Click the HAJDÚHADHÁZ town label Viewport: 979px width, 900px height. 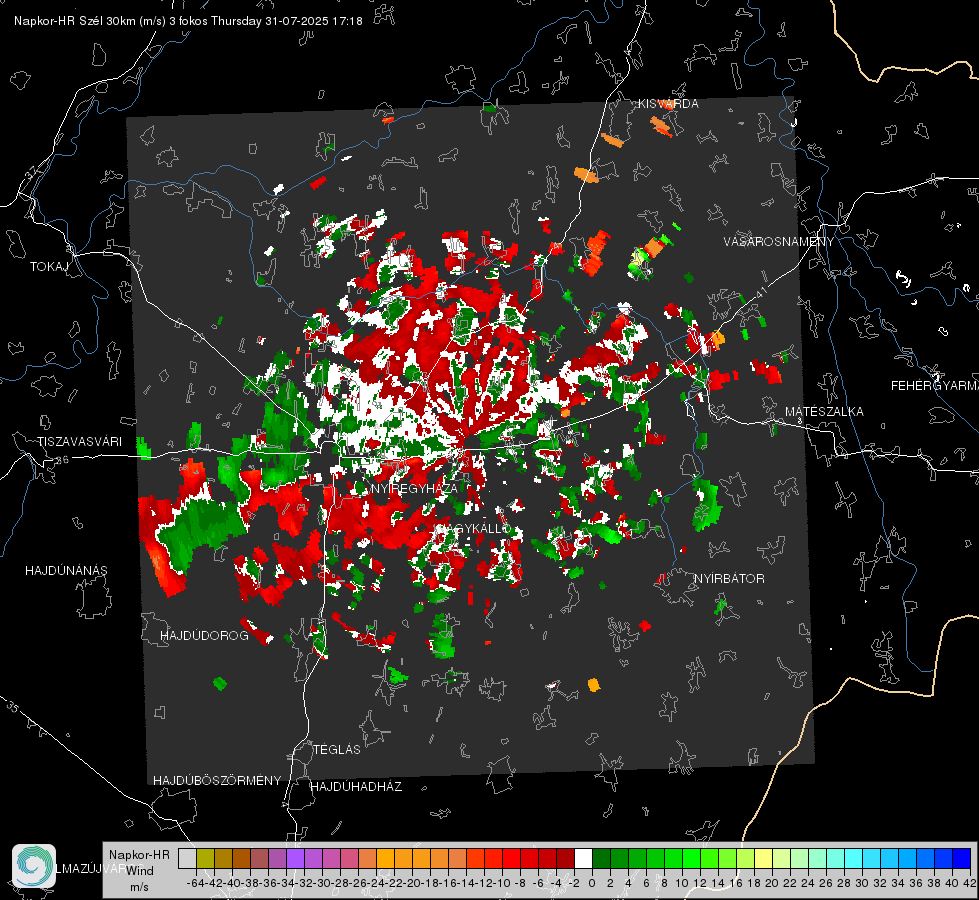click(x=356, y=787)
